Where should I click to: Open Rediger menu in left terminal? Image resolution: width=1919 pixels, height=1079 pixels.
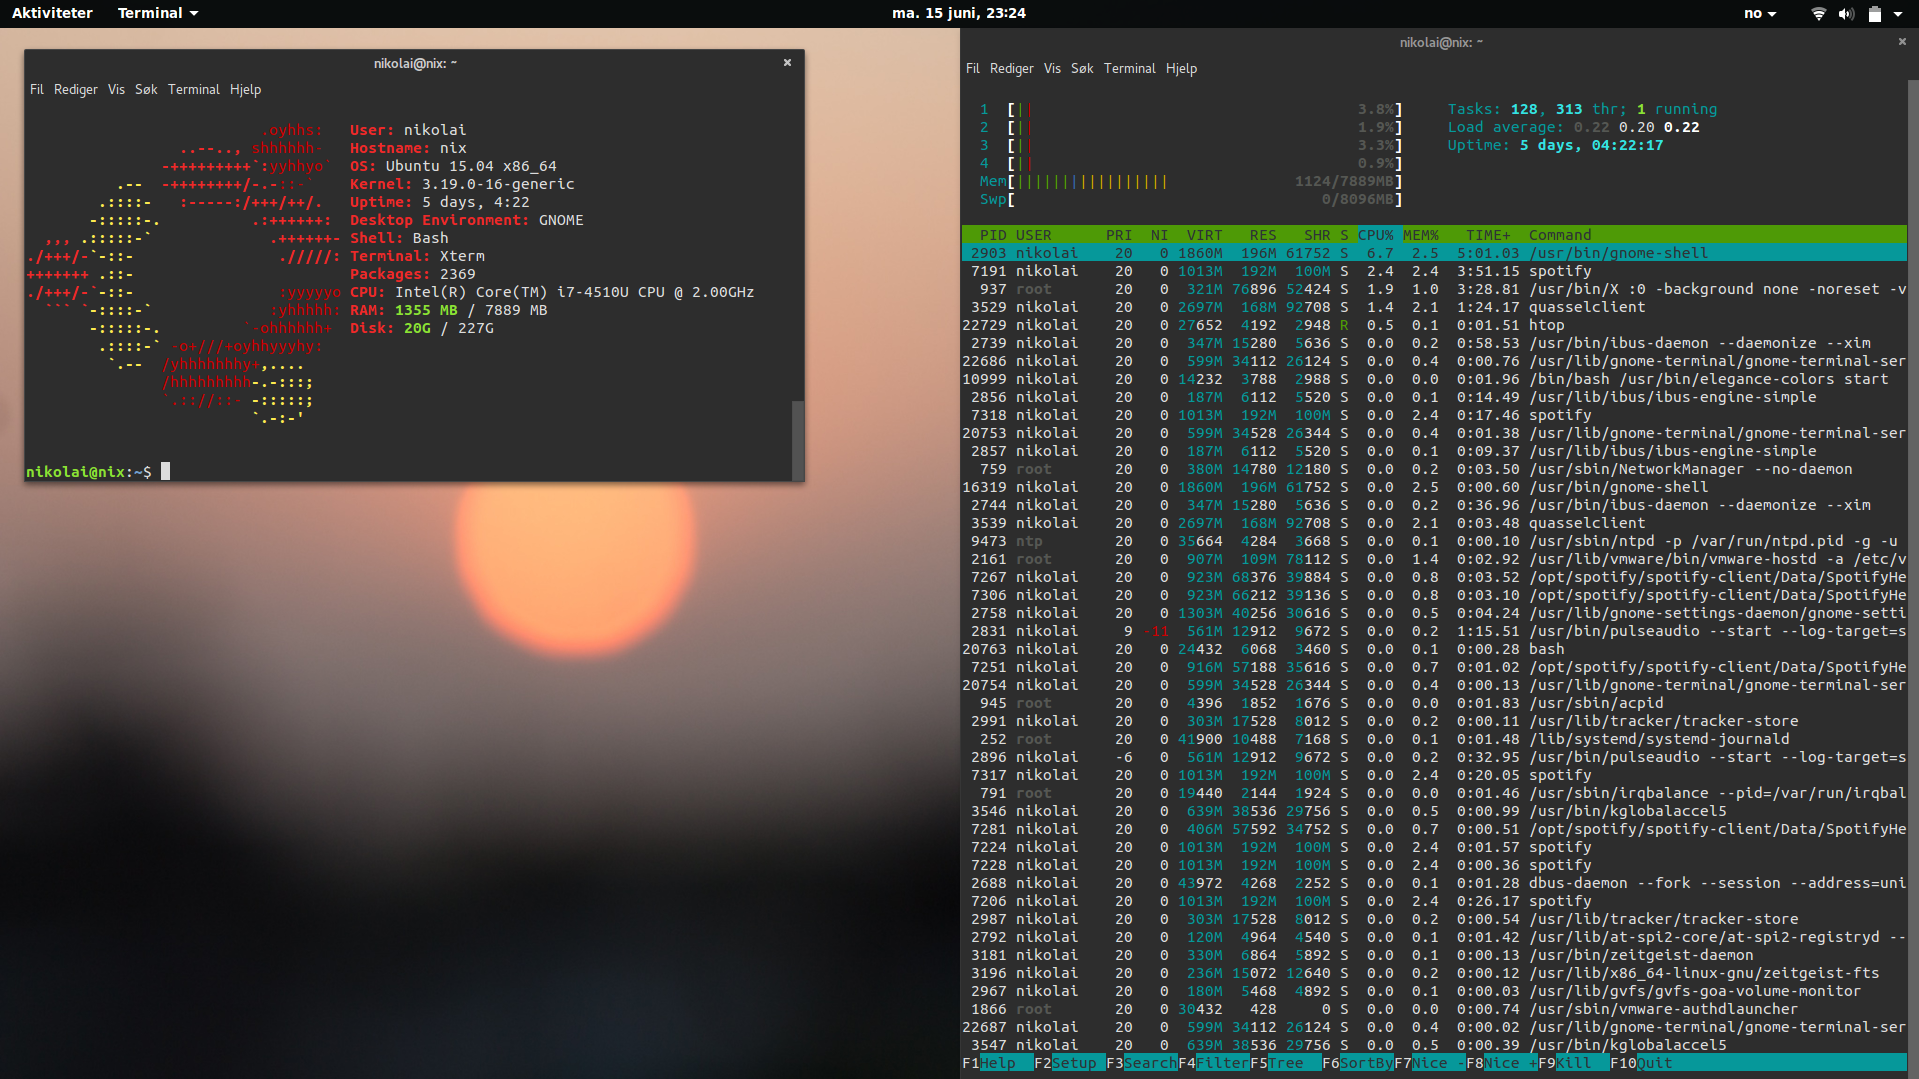point(76,89)
